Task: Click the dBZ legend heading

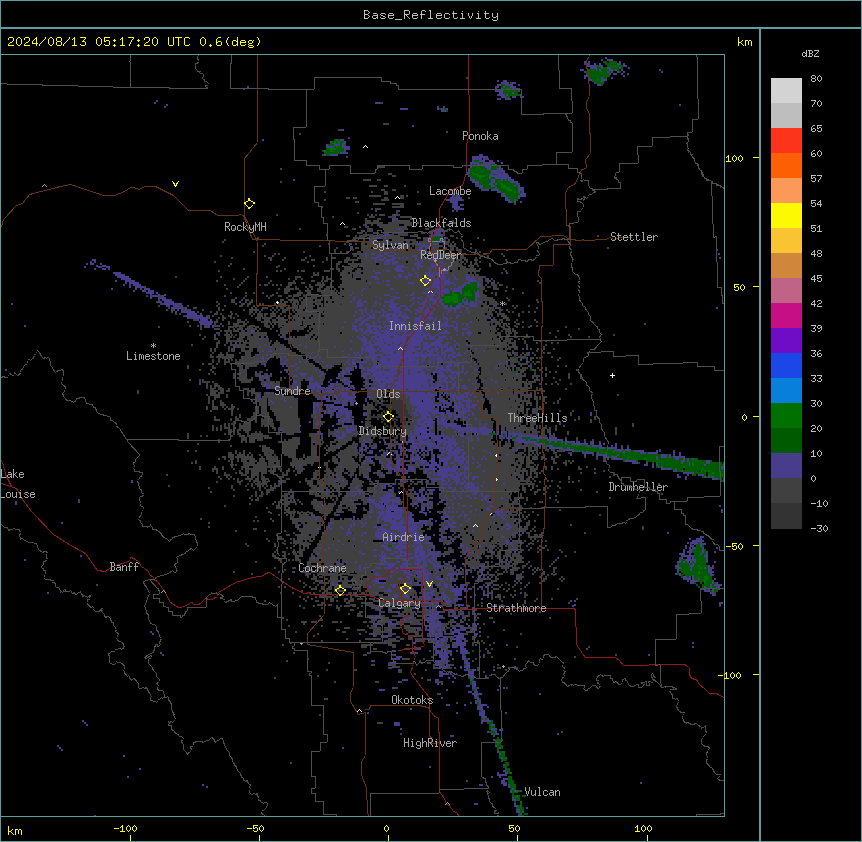Action: pyautogui.click(x=810, y=54)
